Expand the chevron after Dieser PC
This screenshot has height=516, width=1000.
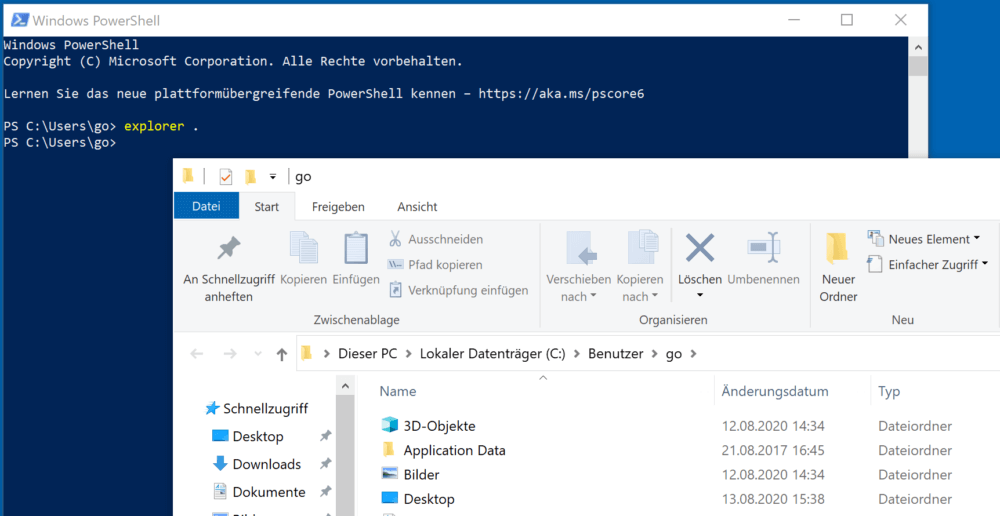[x=409, y=354]
